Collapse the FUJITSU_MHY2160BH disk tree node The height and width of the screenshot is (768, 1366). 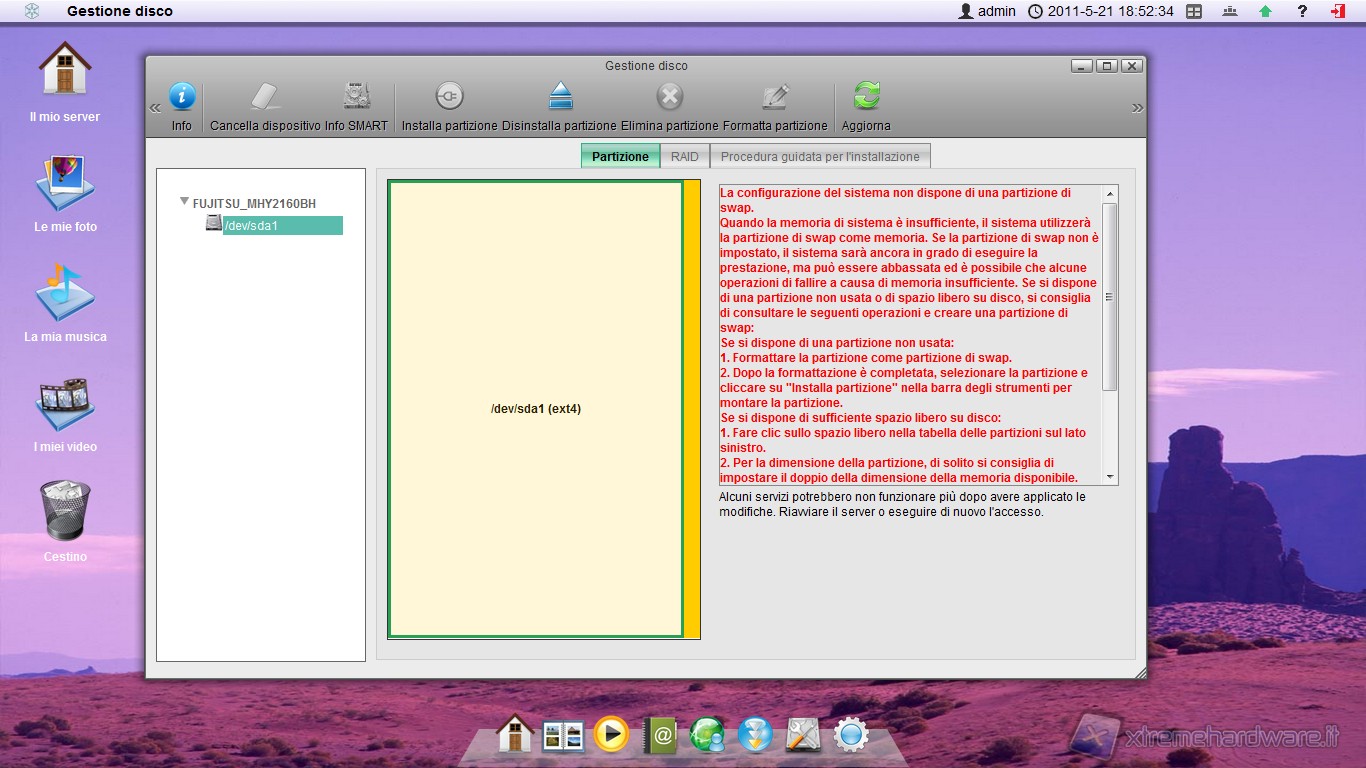coord(184,202)
